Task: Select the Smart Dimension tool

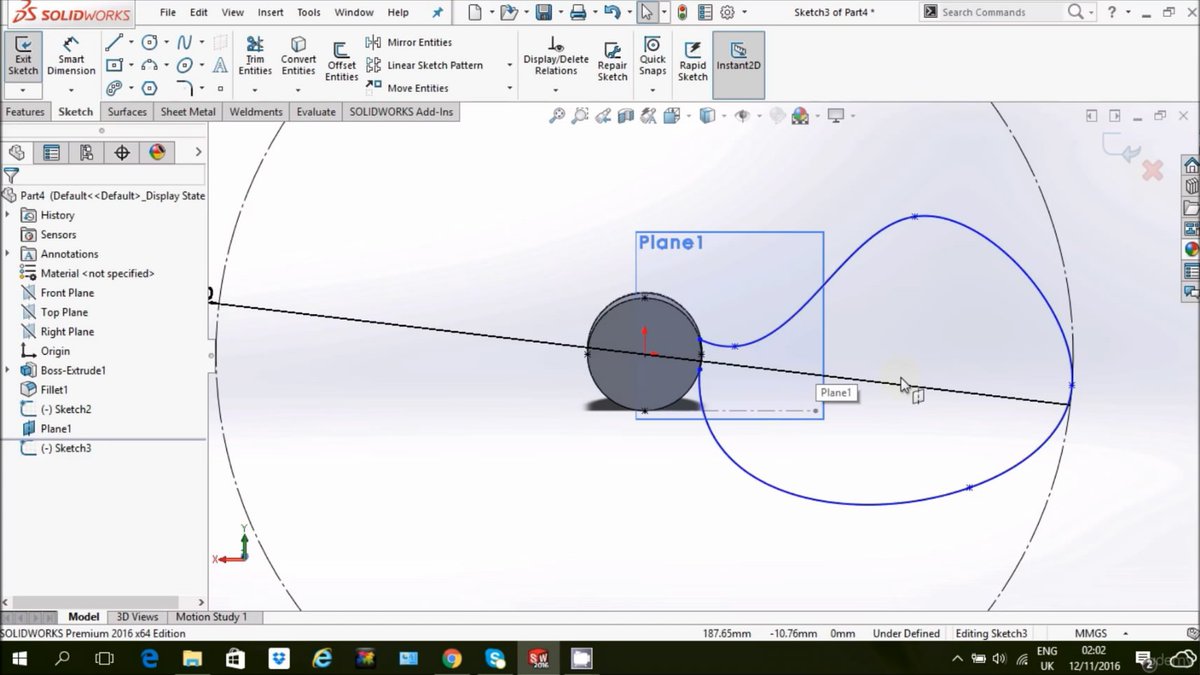Action: coord(71,57)
